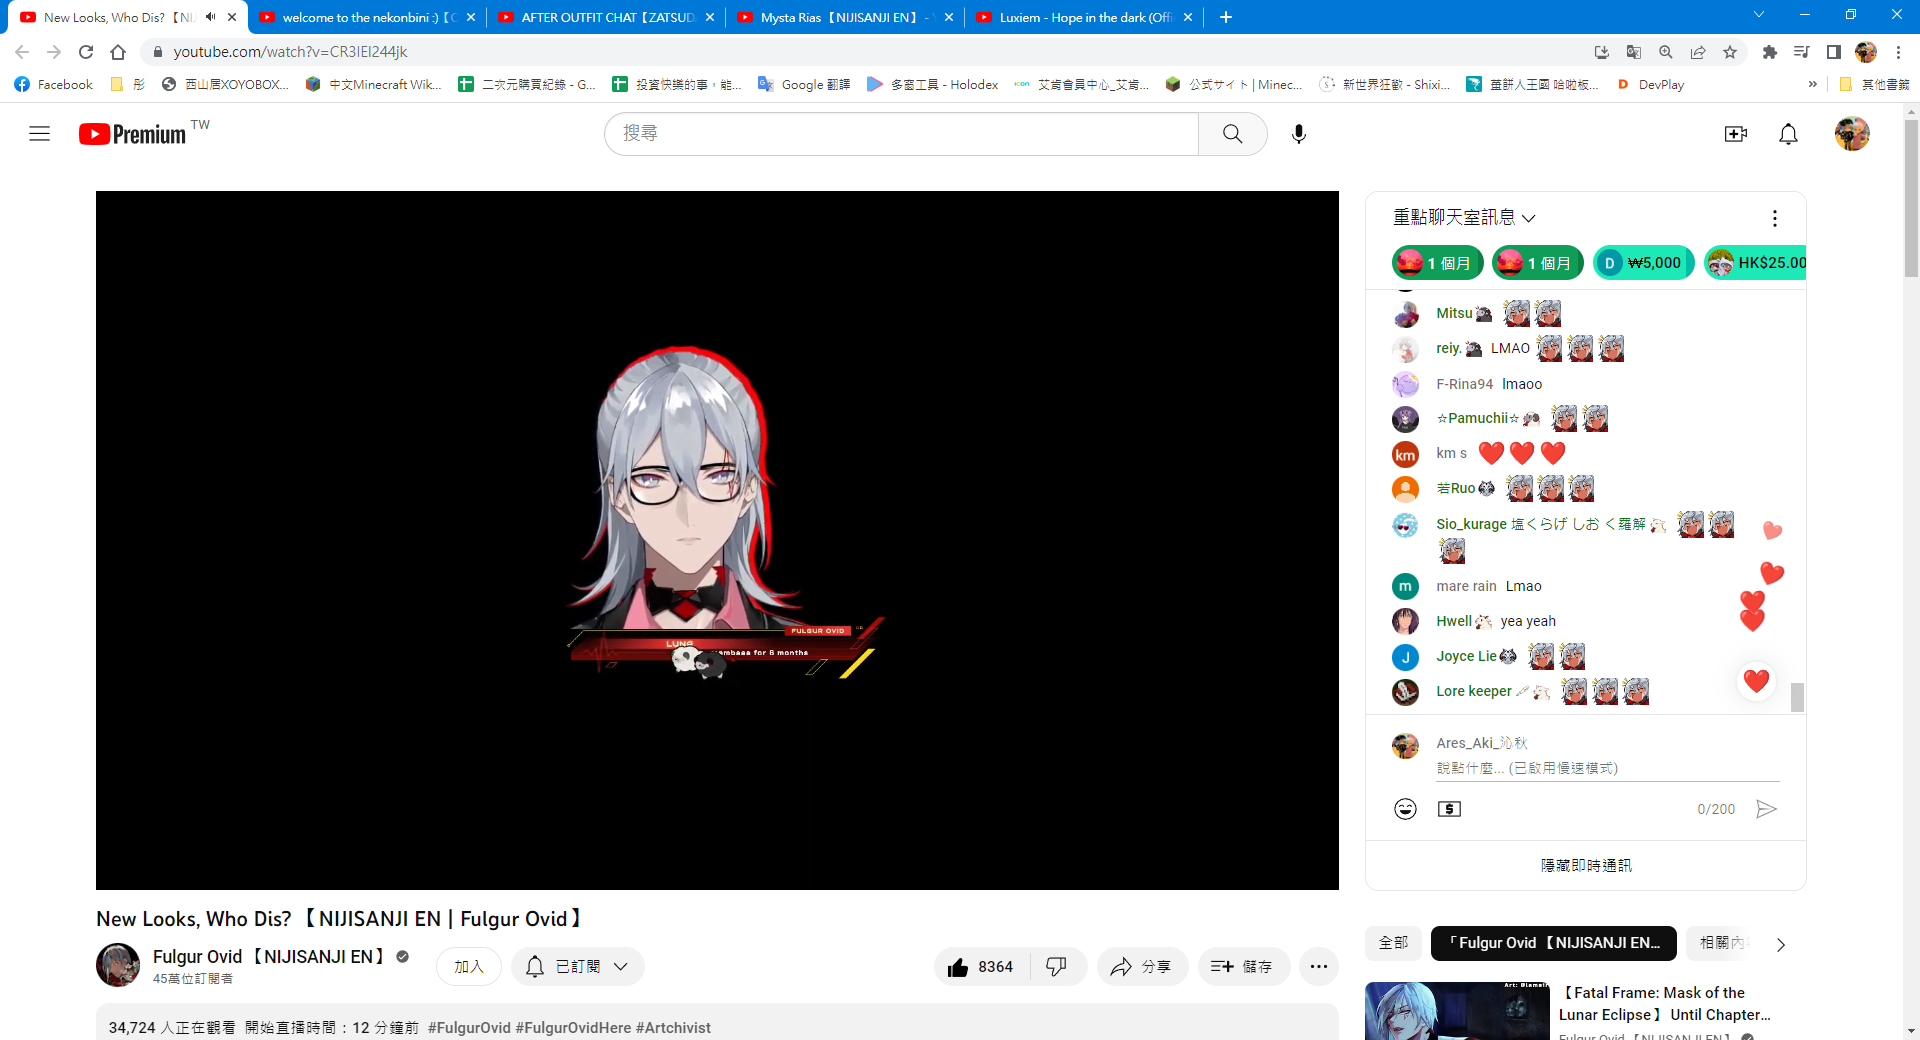Image resolution: width=1920 pixels, height=1040 pixels.
Task: Open the ₩5,000 Super Chat chip
Action: click(1644, 263)
